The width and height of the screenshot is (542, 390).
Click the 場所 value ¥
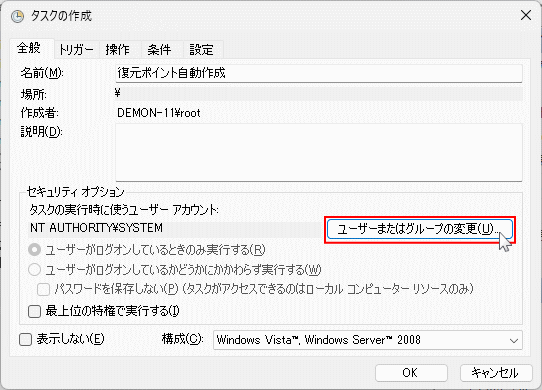click(x=118, y=93)
